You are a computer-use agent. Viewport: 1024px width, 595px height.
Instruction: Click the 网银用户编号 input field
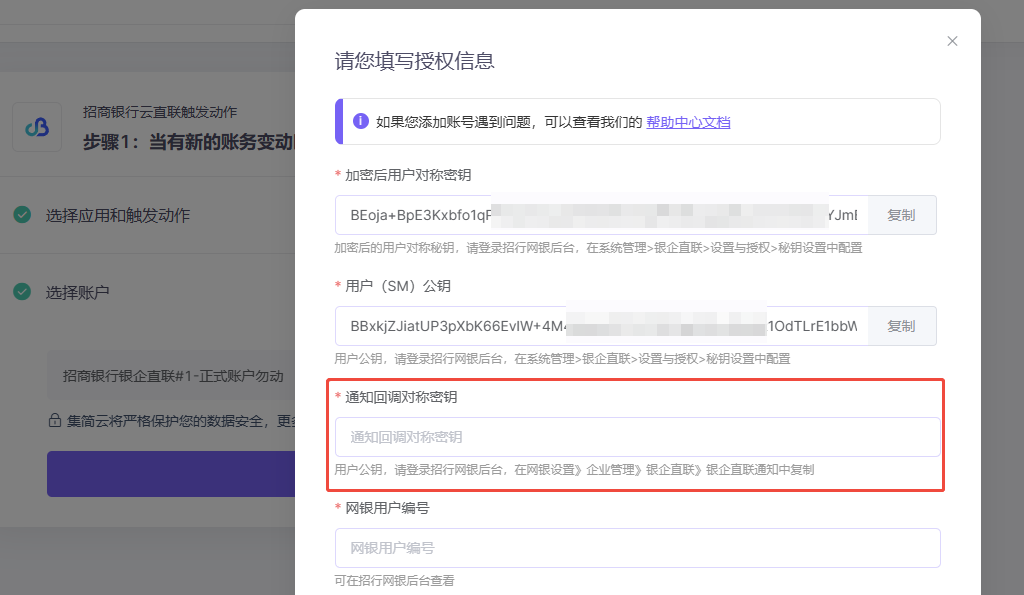point(637,548)
